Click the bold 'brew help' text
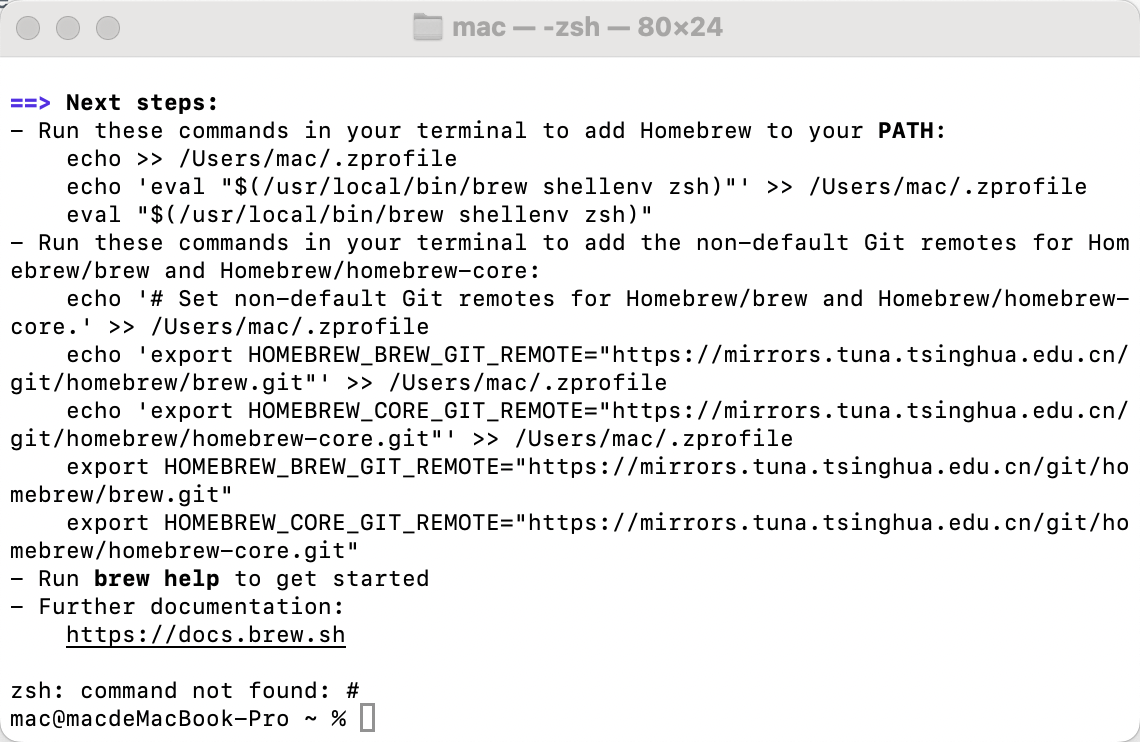 coord(156,579)
